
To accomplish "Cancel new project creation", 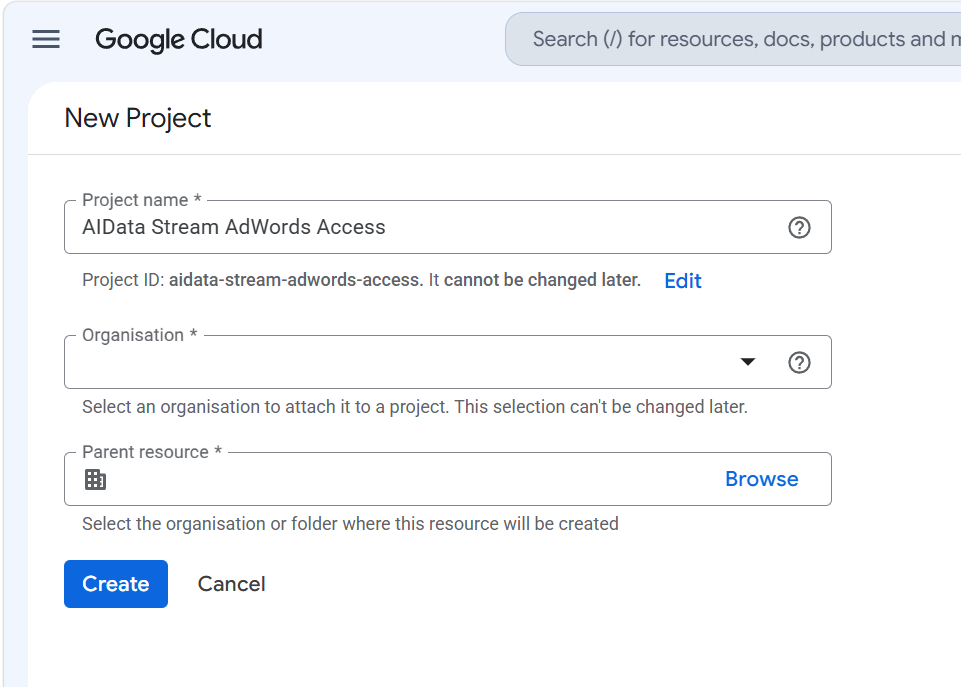I will (232, 584).
